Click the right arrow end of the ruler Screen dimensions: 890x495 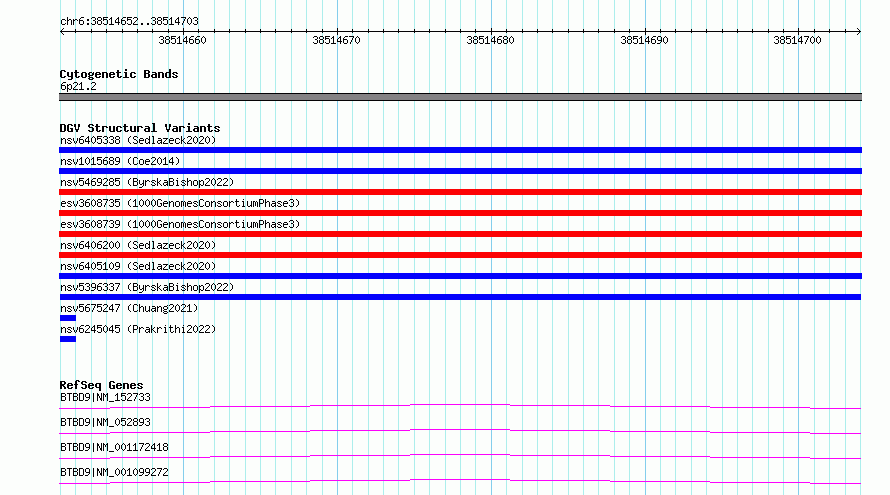tap(858, 31)
